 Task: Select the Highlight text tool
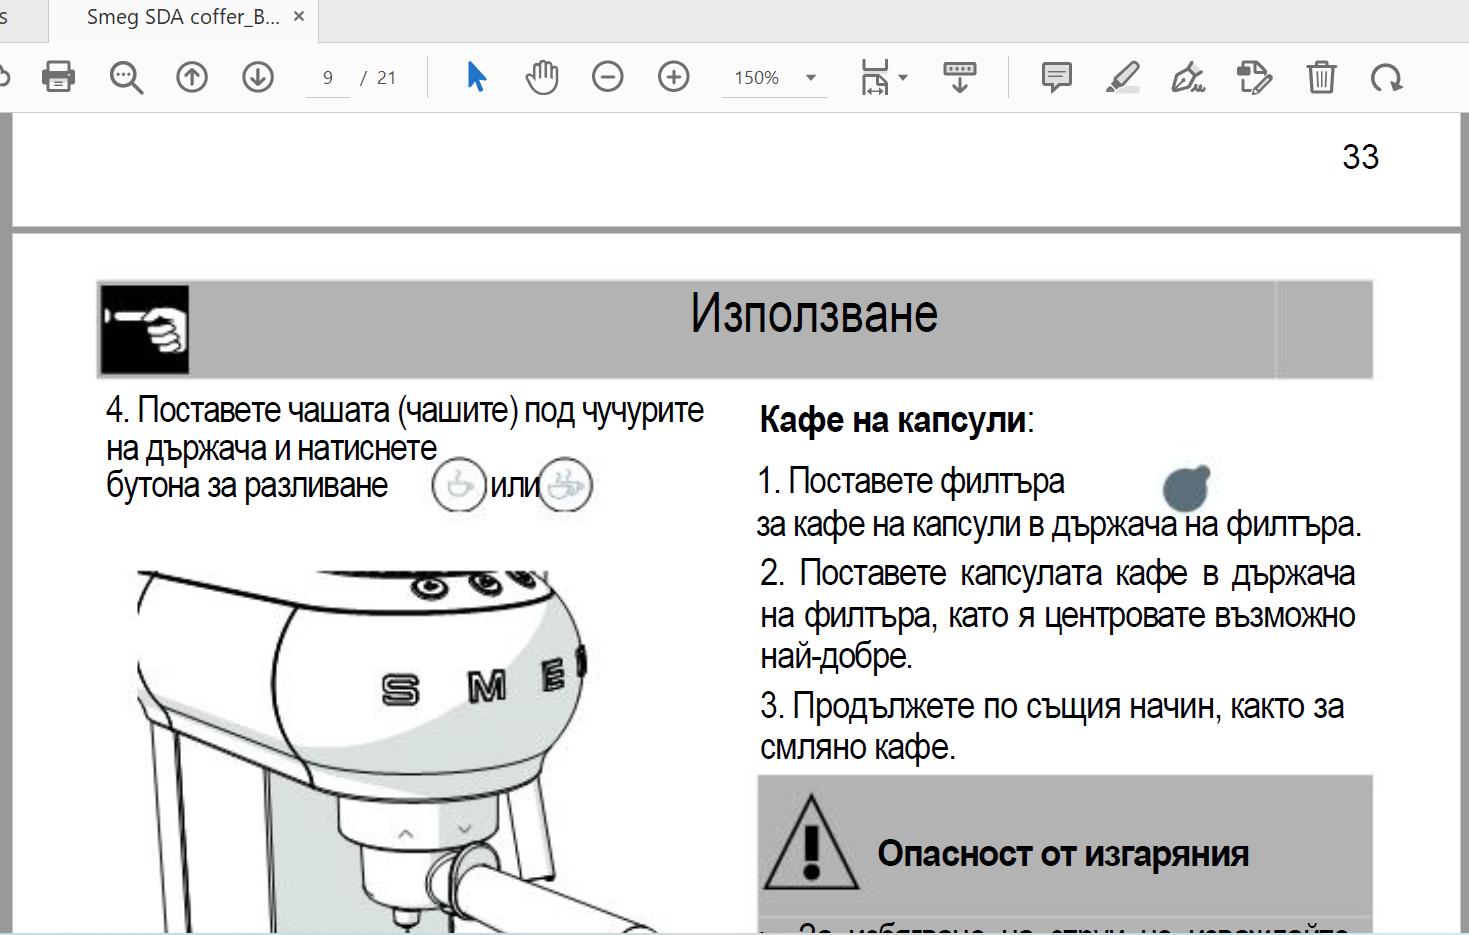click(x=1122, y=77)
